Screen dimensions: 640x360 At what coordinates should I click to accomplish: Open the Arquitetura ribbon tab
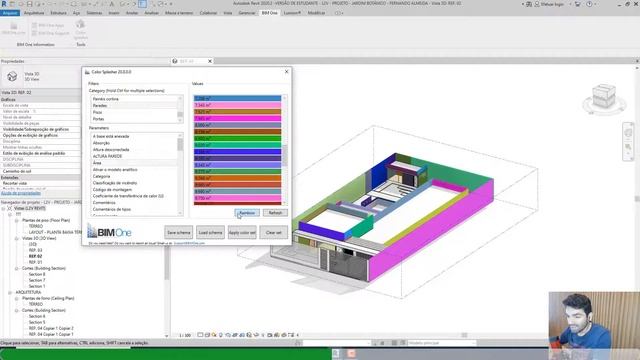[34, 13]
